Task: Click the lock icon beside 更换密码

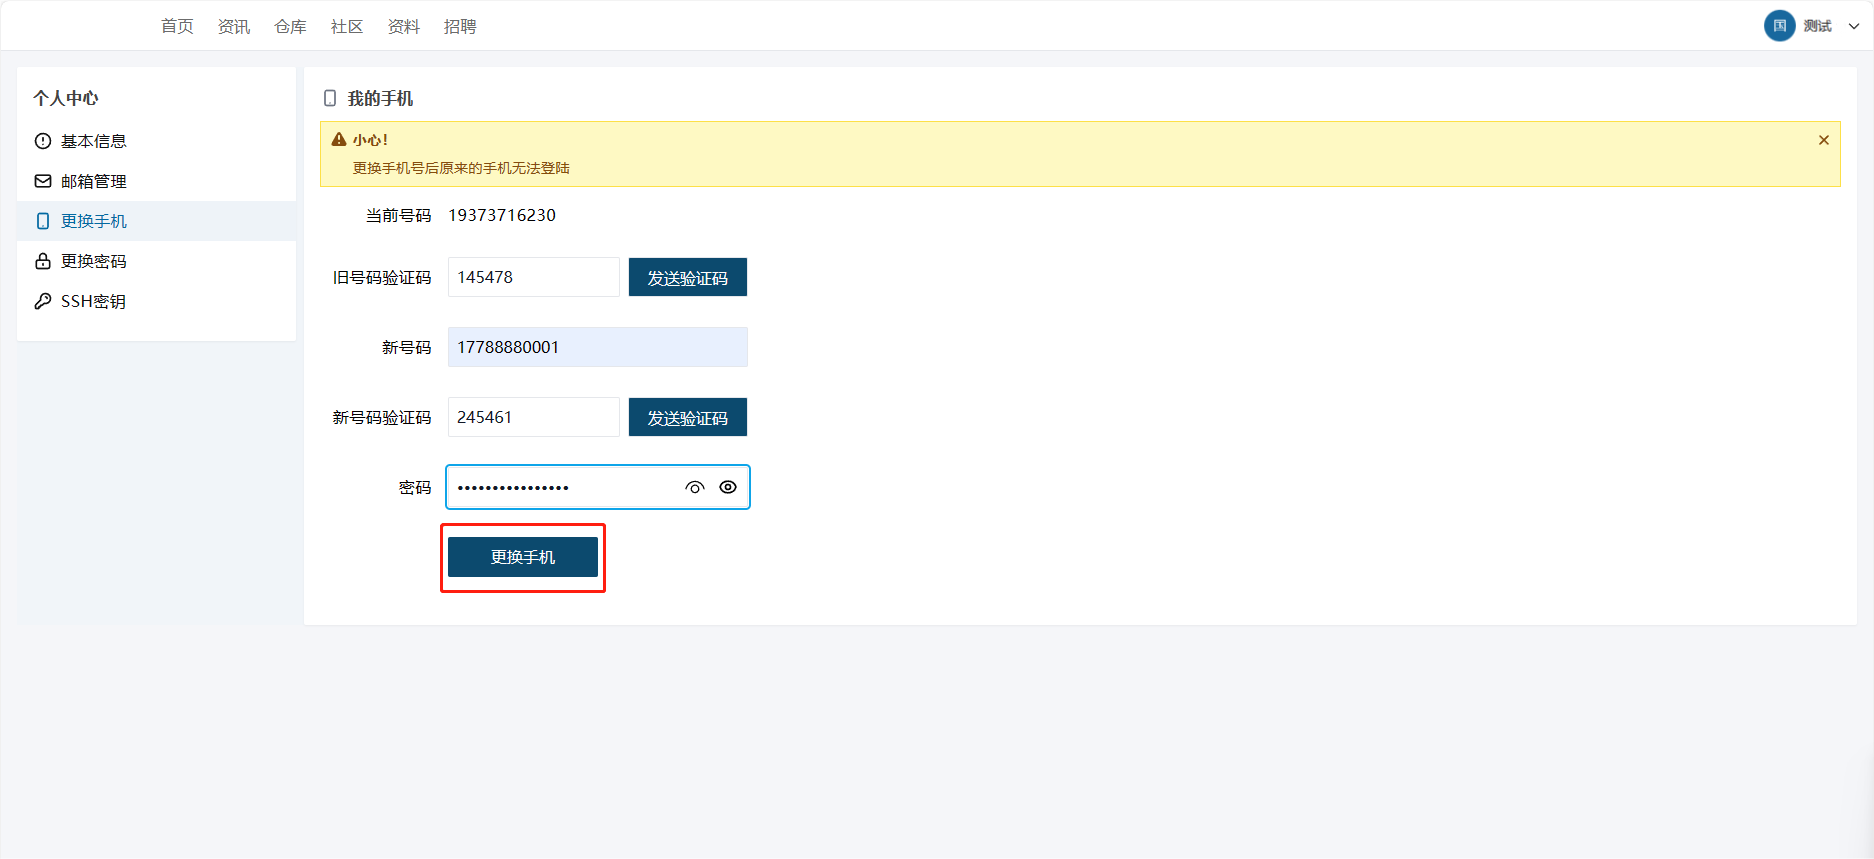Action: (x=43, y=261)
